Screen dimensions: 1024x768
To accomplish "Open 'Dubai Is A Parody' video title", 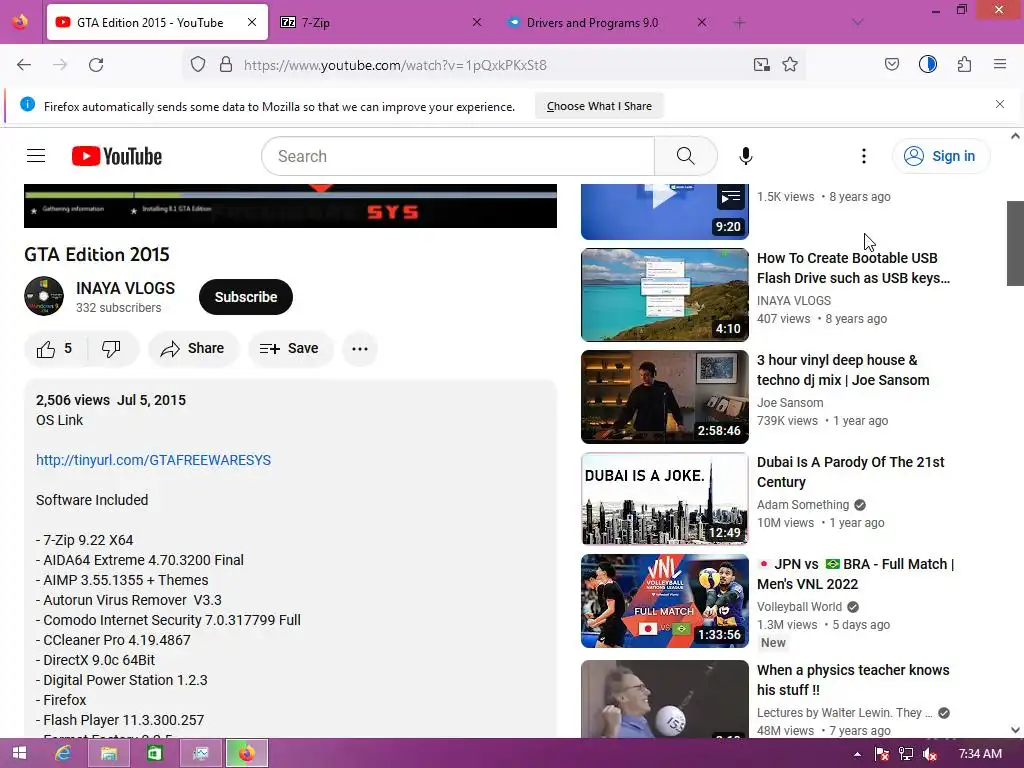I will point(850,472).
